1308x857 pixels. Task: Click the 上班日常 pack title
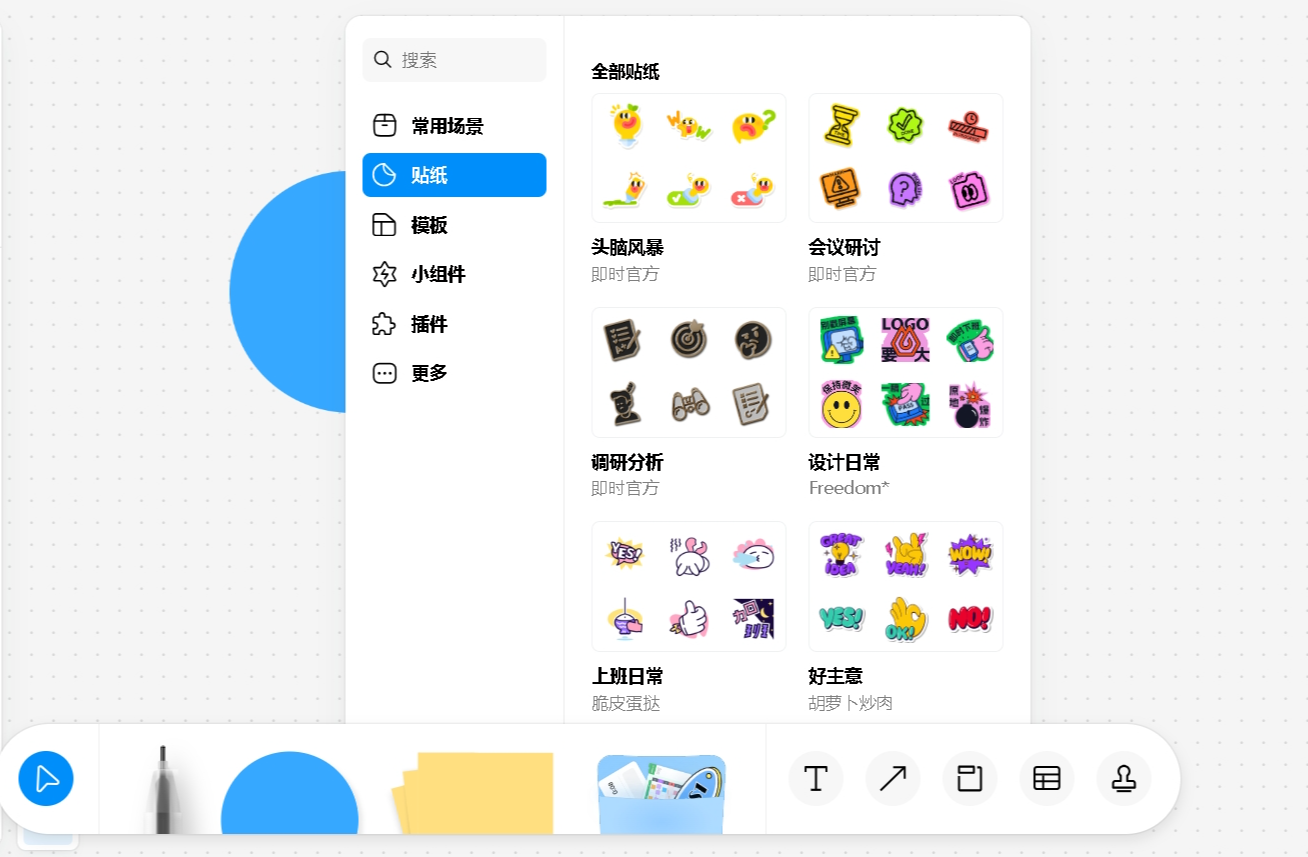[x=627, y=676]
